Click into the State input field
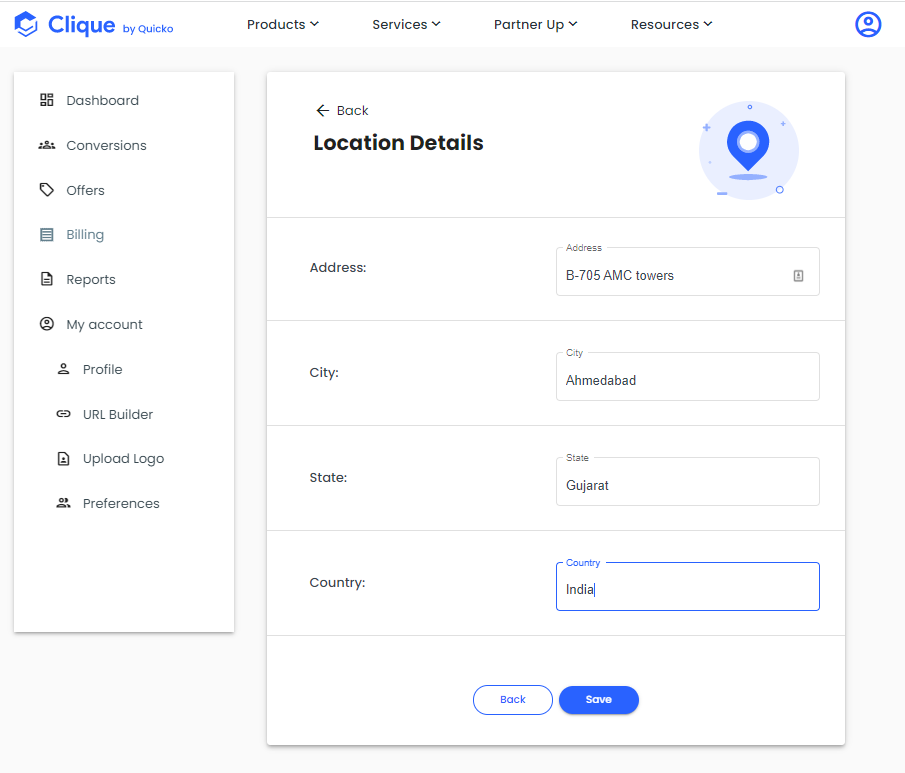 [687, 482]
